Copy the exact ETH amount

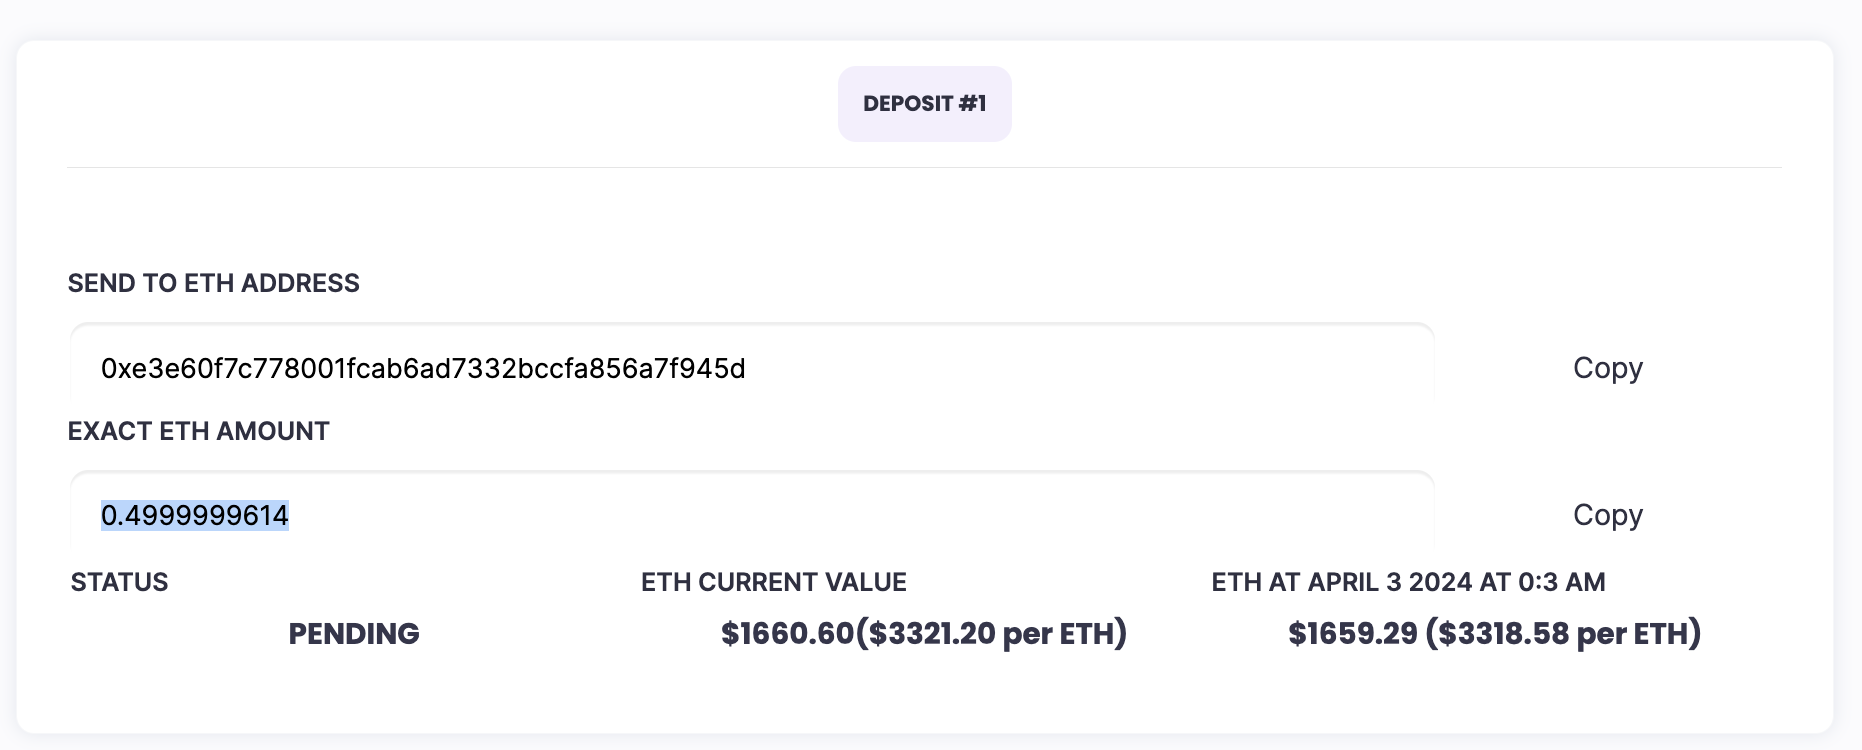(1607, 515)
